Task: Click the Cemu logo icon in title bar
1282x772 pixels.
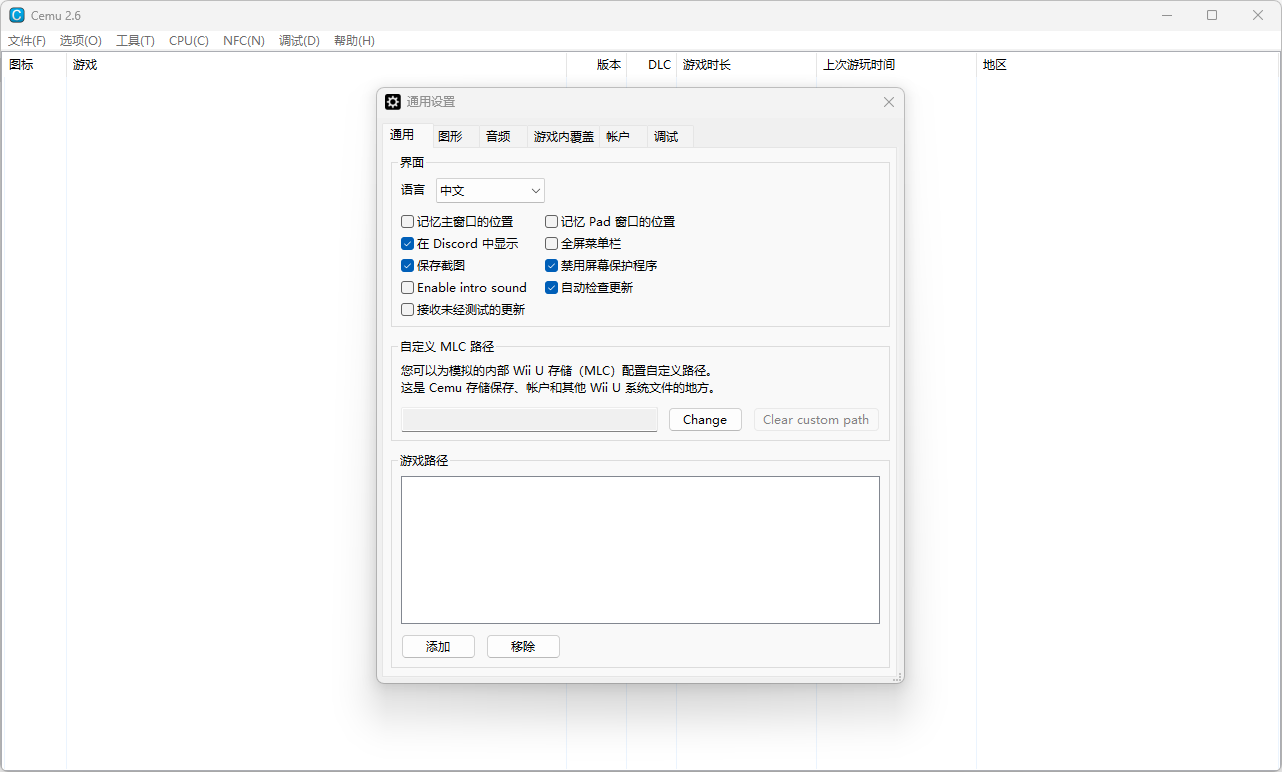Action: (17, 15)
